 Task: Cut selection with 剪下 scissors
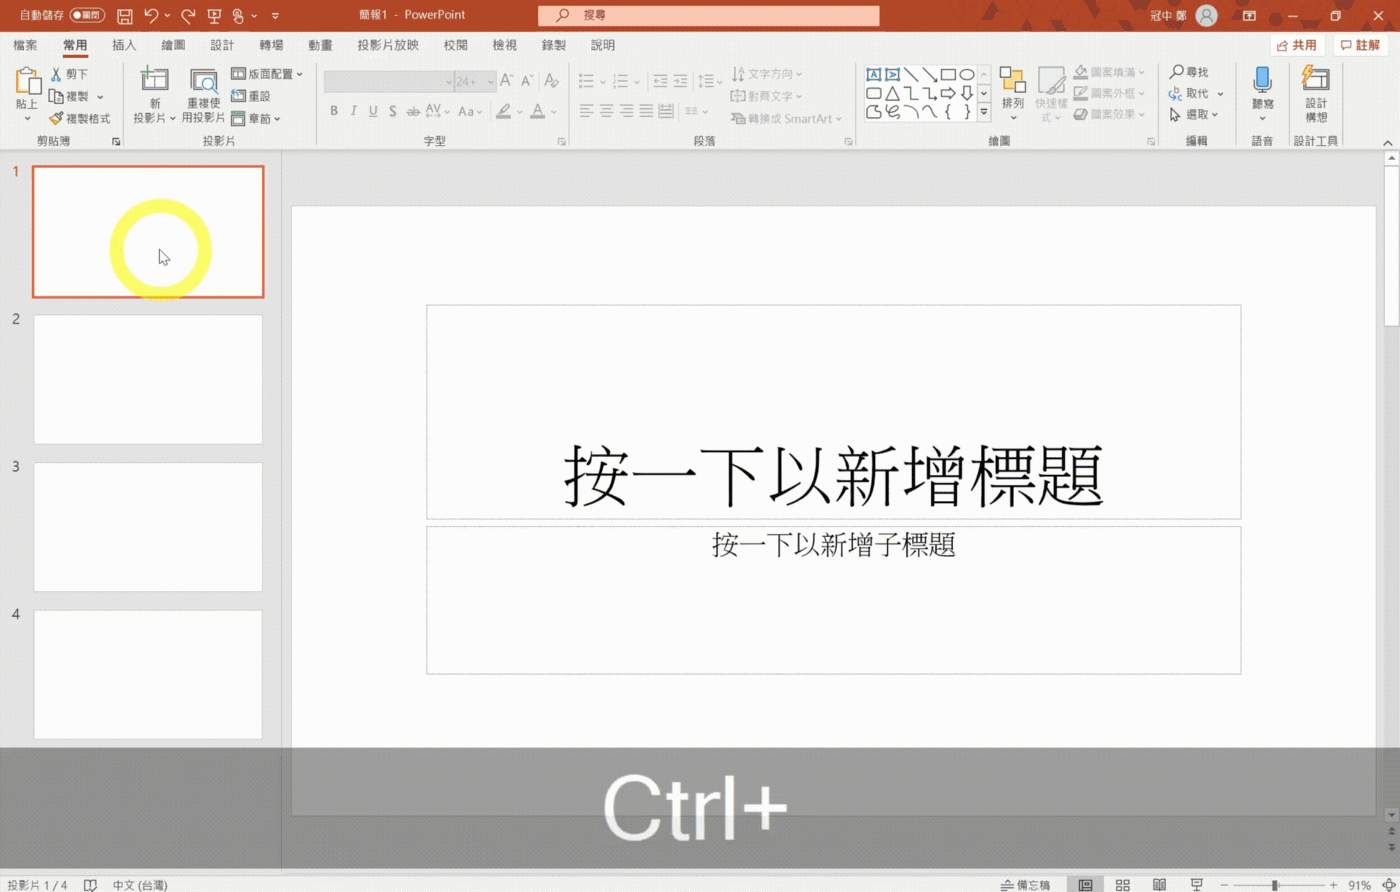(69, 74)
